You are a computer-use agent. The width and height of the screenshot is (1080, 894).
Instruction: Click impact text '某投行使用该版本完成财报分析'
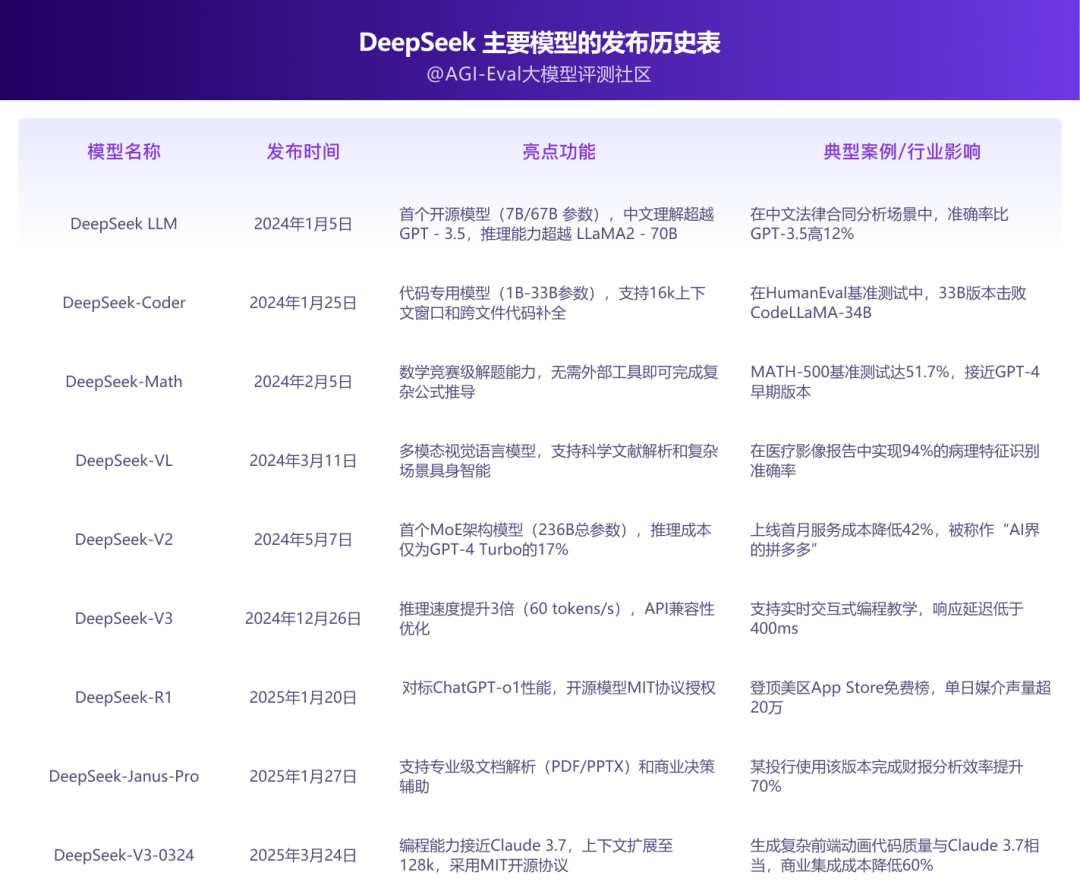(x=856, y=767)
